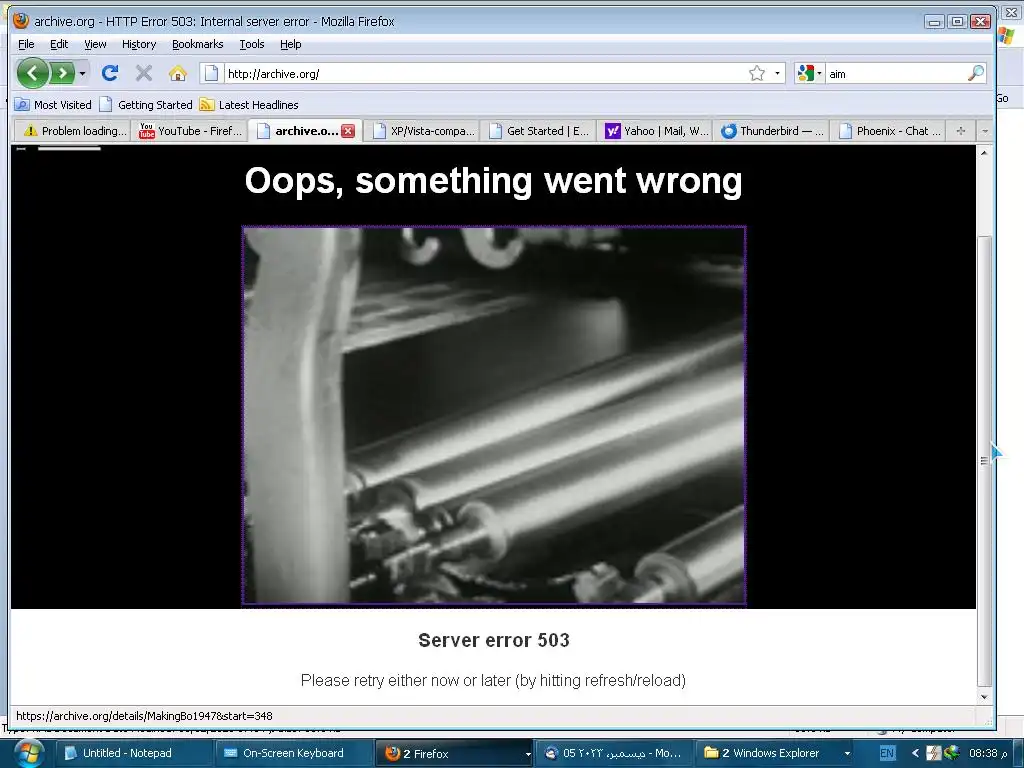Viewport: 1024px width, 768px height.
Task: Open the address bar history dropdown
Action: point(777,73)
